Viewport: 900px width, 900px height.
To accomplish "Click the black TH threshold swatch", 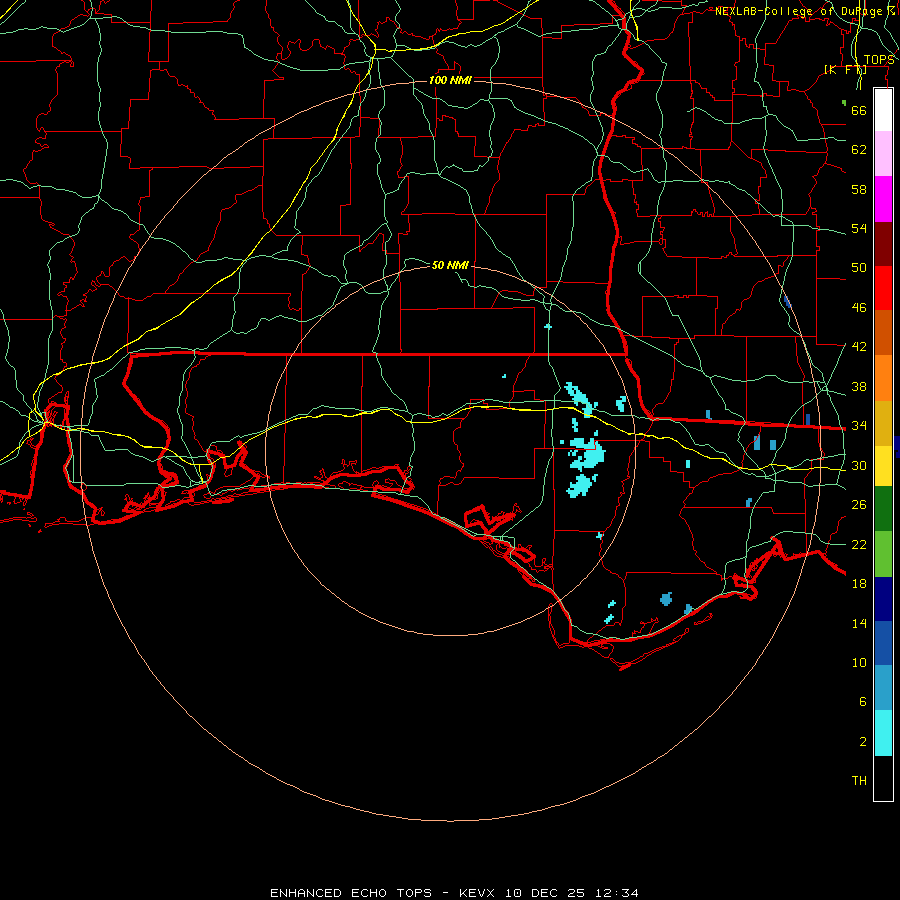I will 883,778.
